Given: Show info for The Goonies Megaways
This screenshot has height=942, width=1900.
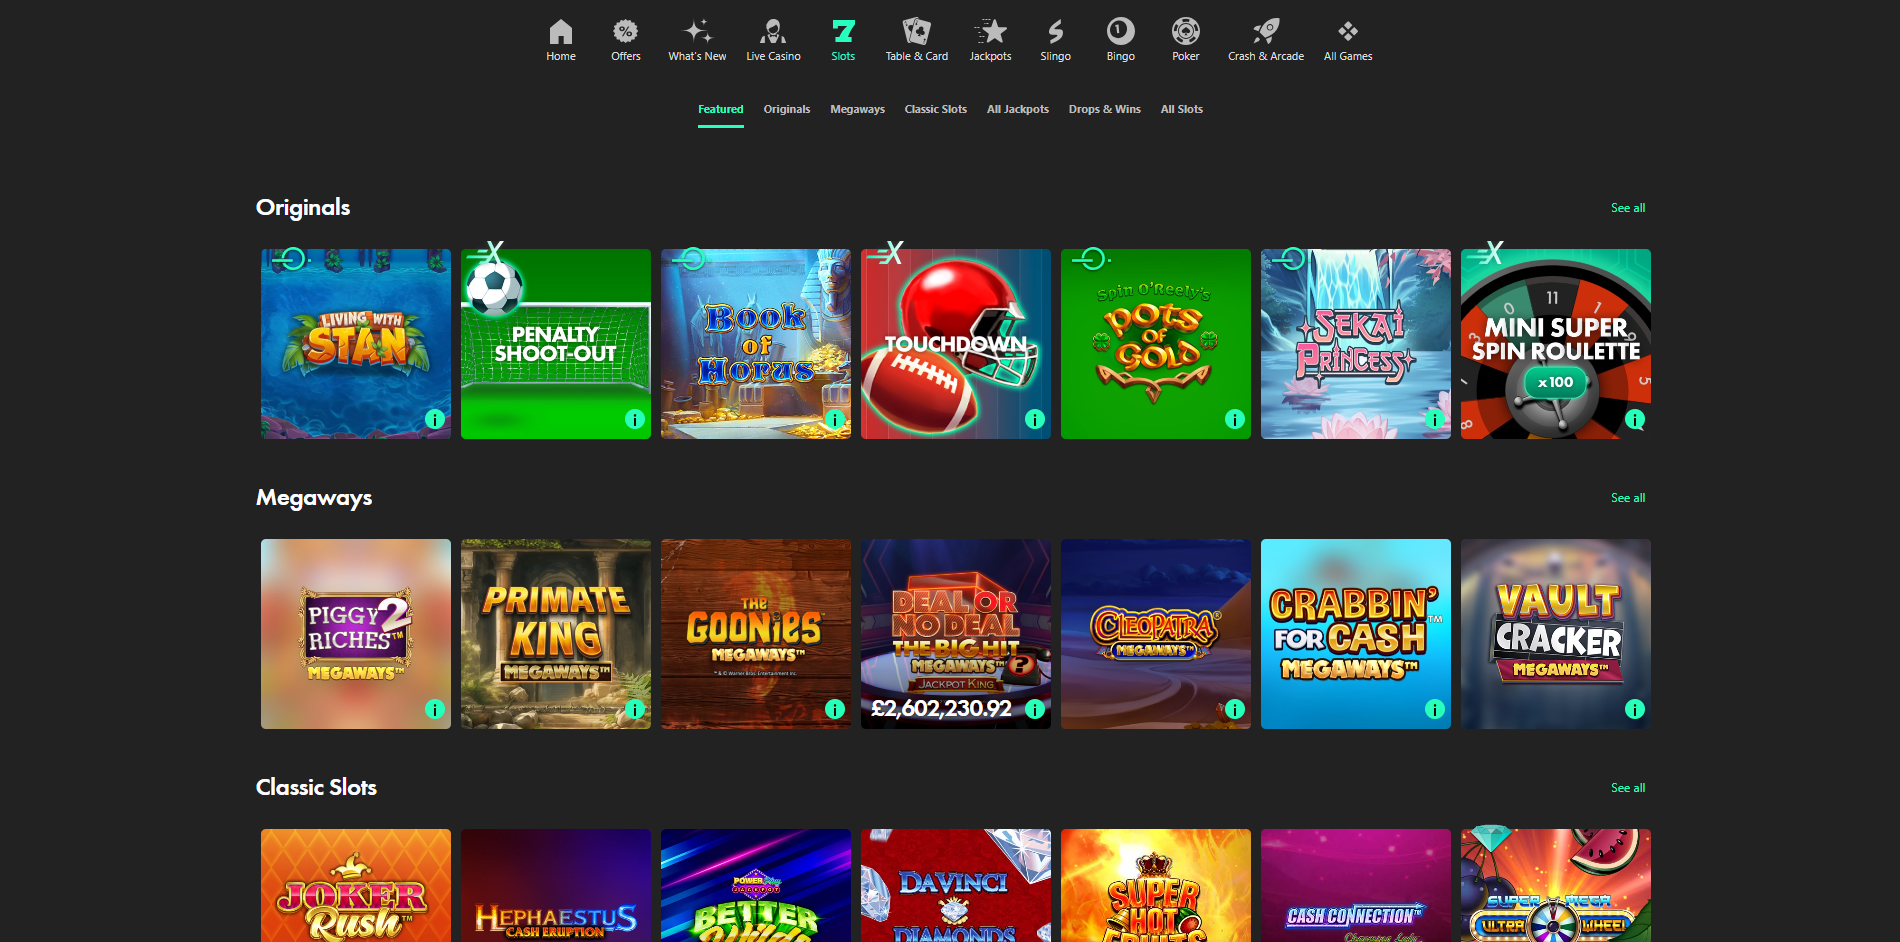Looking at the screenshot, I should pos(835,709).
